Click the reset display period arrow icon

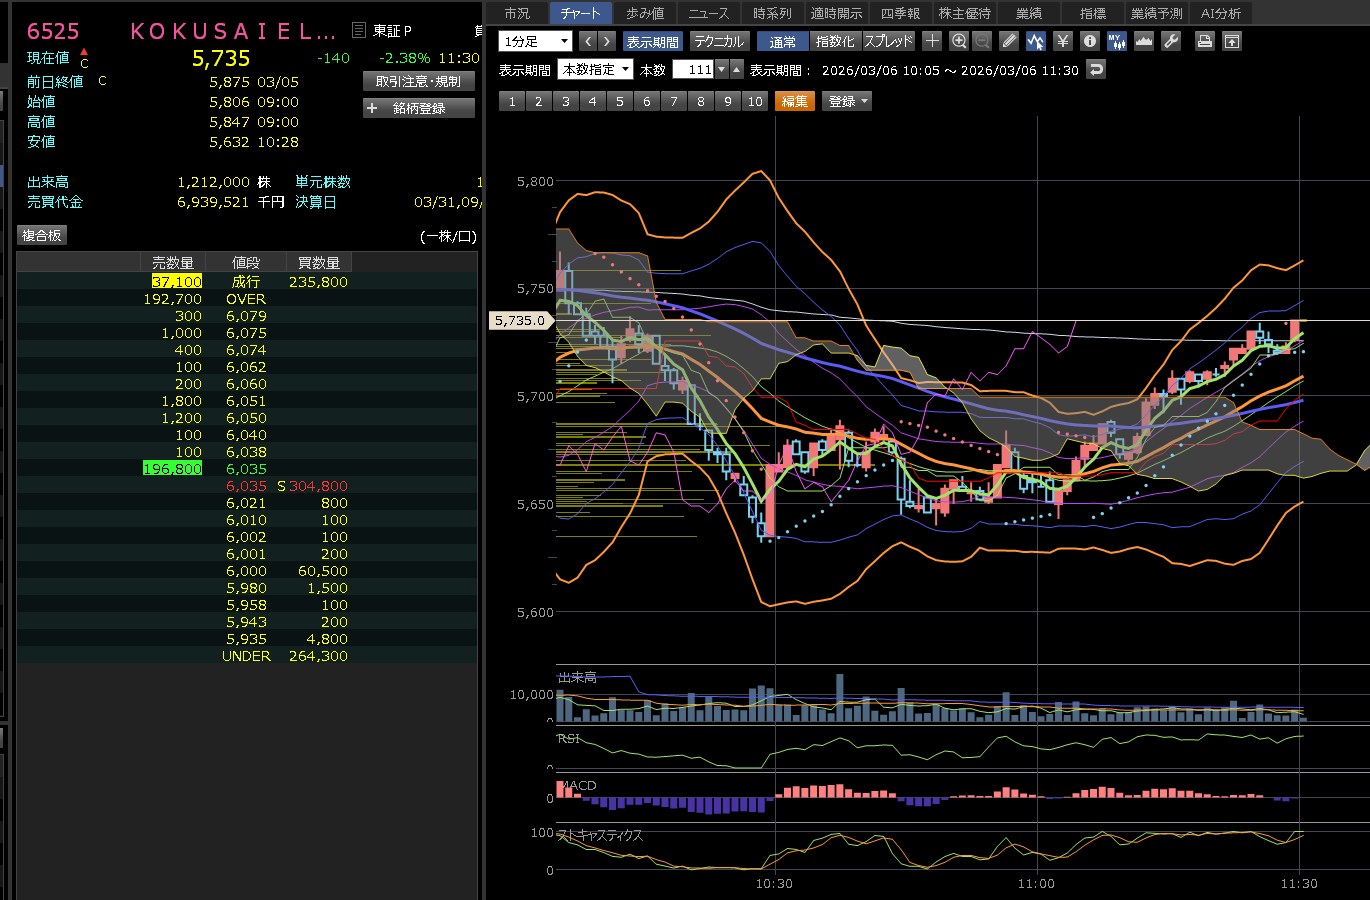coord(1096,70)
